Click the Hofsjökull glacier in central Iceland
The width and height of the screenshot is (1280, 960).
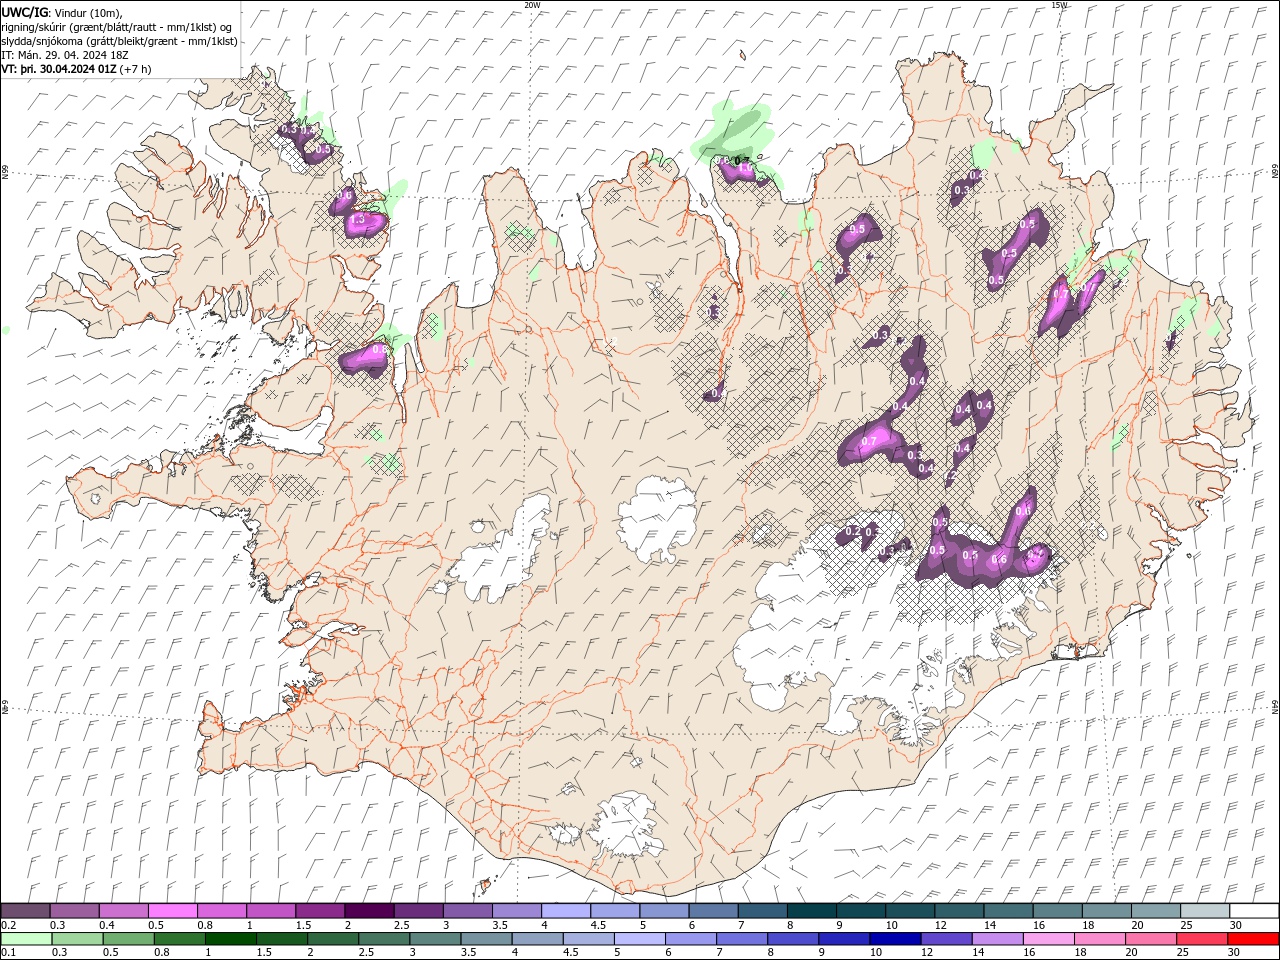[x=657, y=518]
